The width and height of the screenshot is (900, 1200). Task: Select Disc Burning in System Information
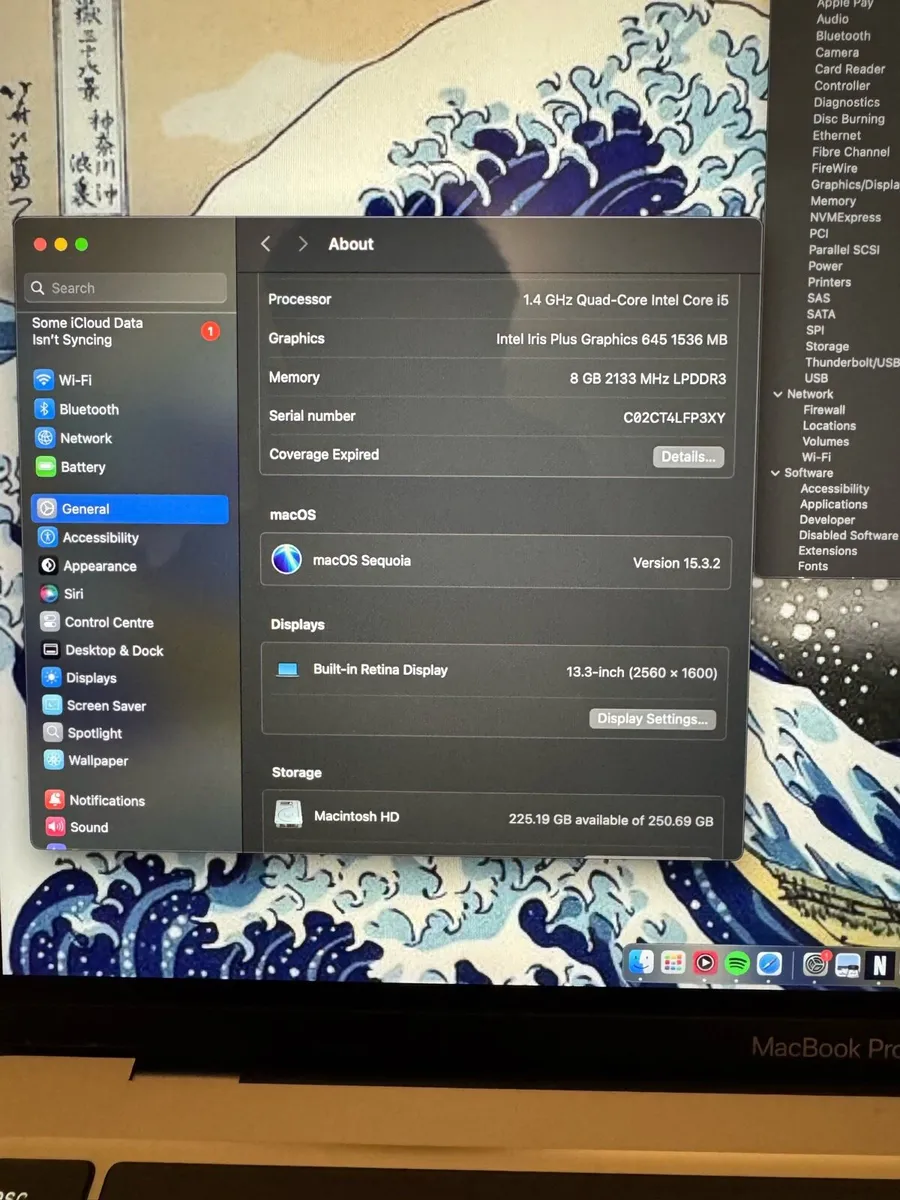[x=849, y=119]
